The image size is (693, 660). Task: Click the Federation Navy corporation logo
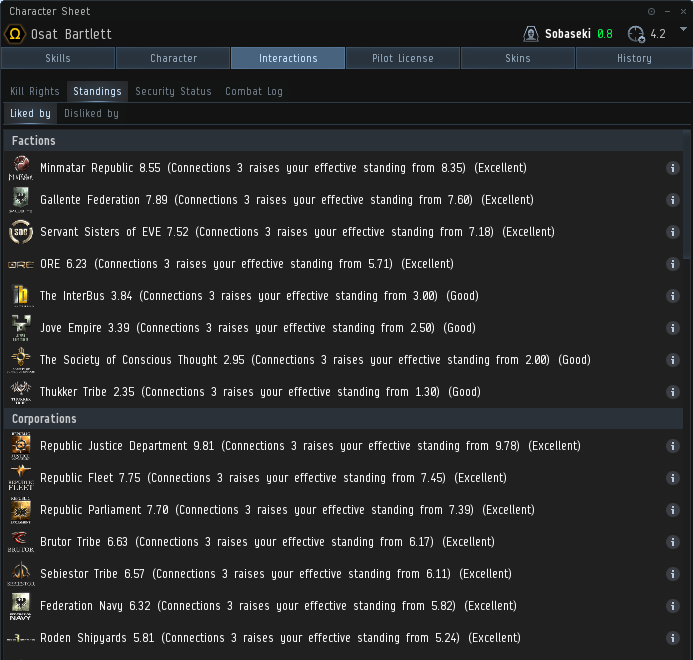pyautogui.click(x=21, y=606)
